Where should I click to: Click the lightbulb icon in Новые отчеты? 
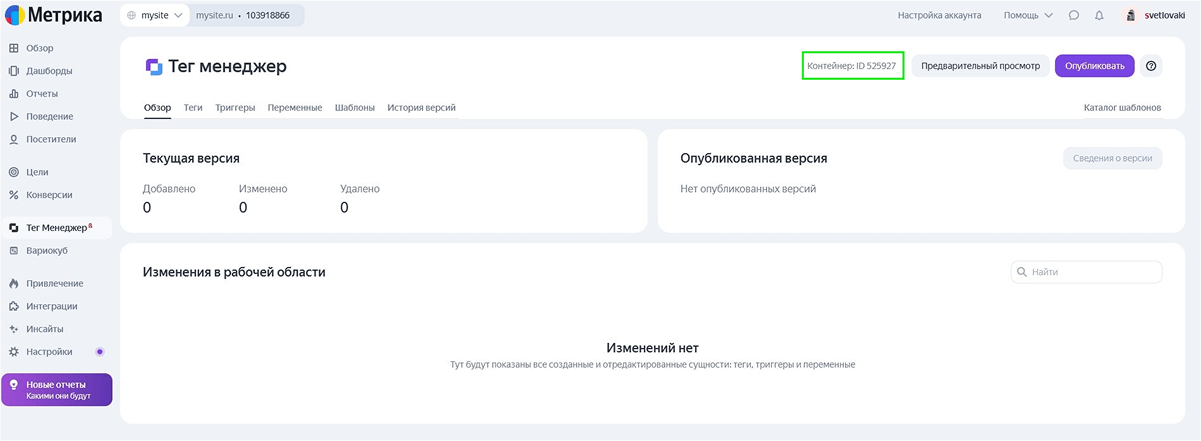pyautogui.click(x=14, y=385)
